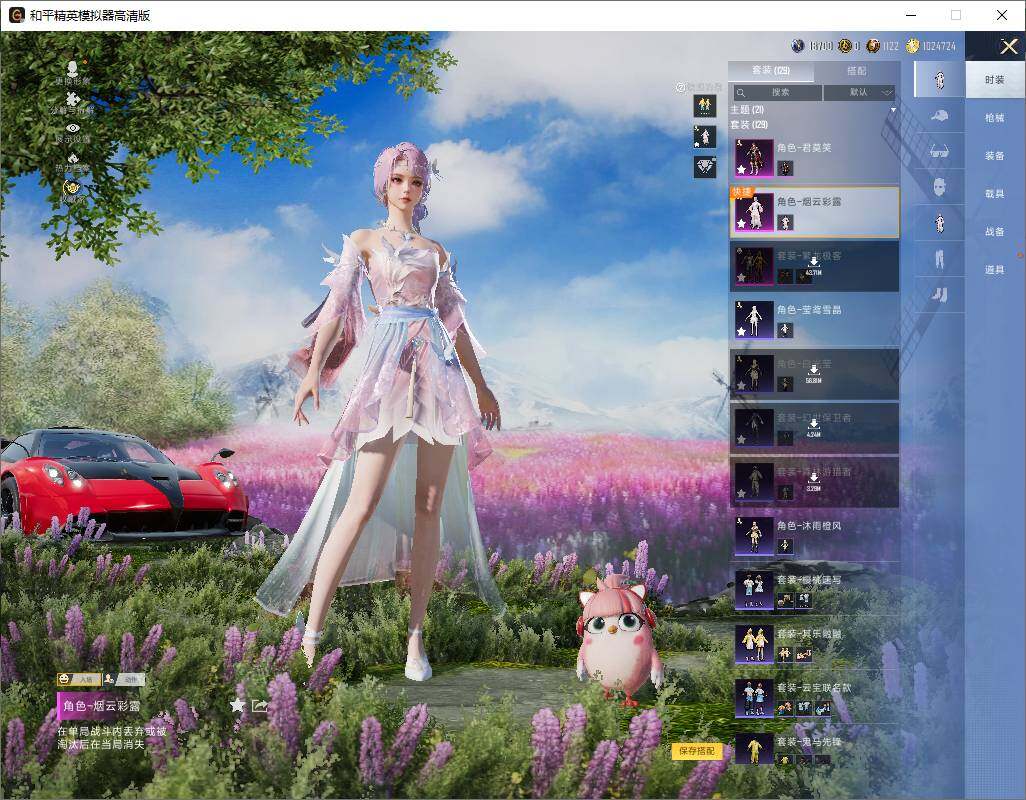This screenshot has height=800, width=1026.
Task: Open the 默认 sort dropdown
Action: point(859,92)
